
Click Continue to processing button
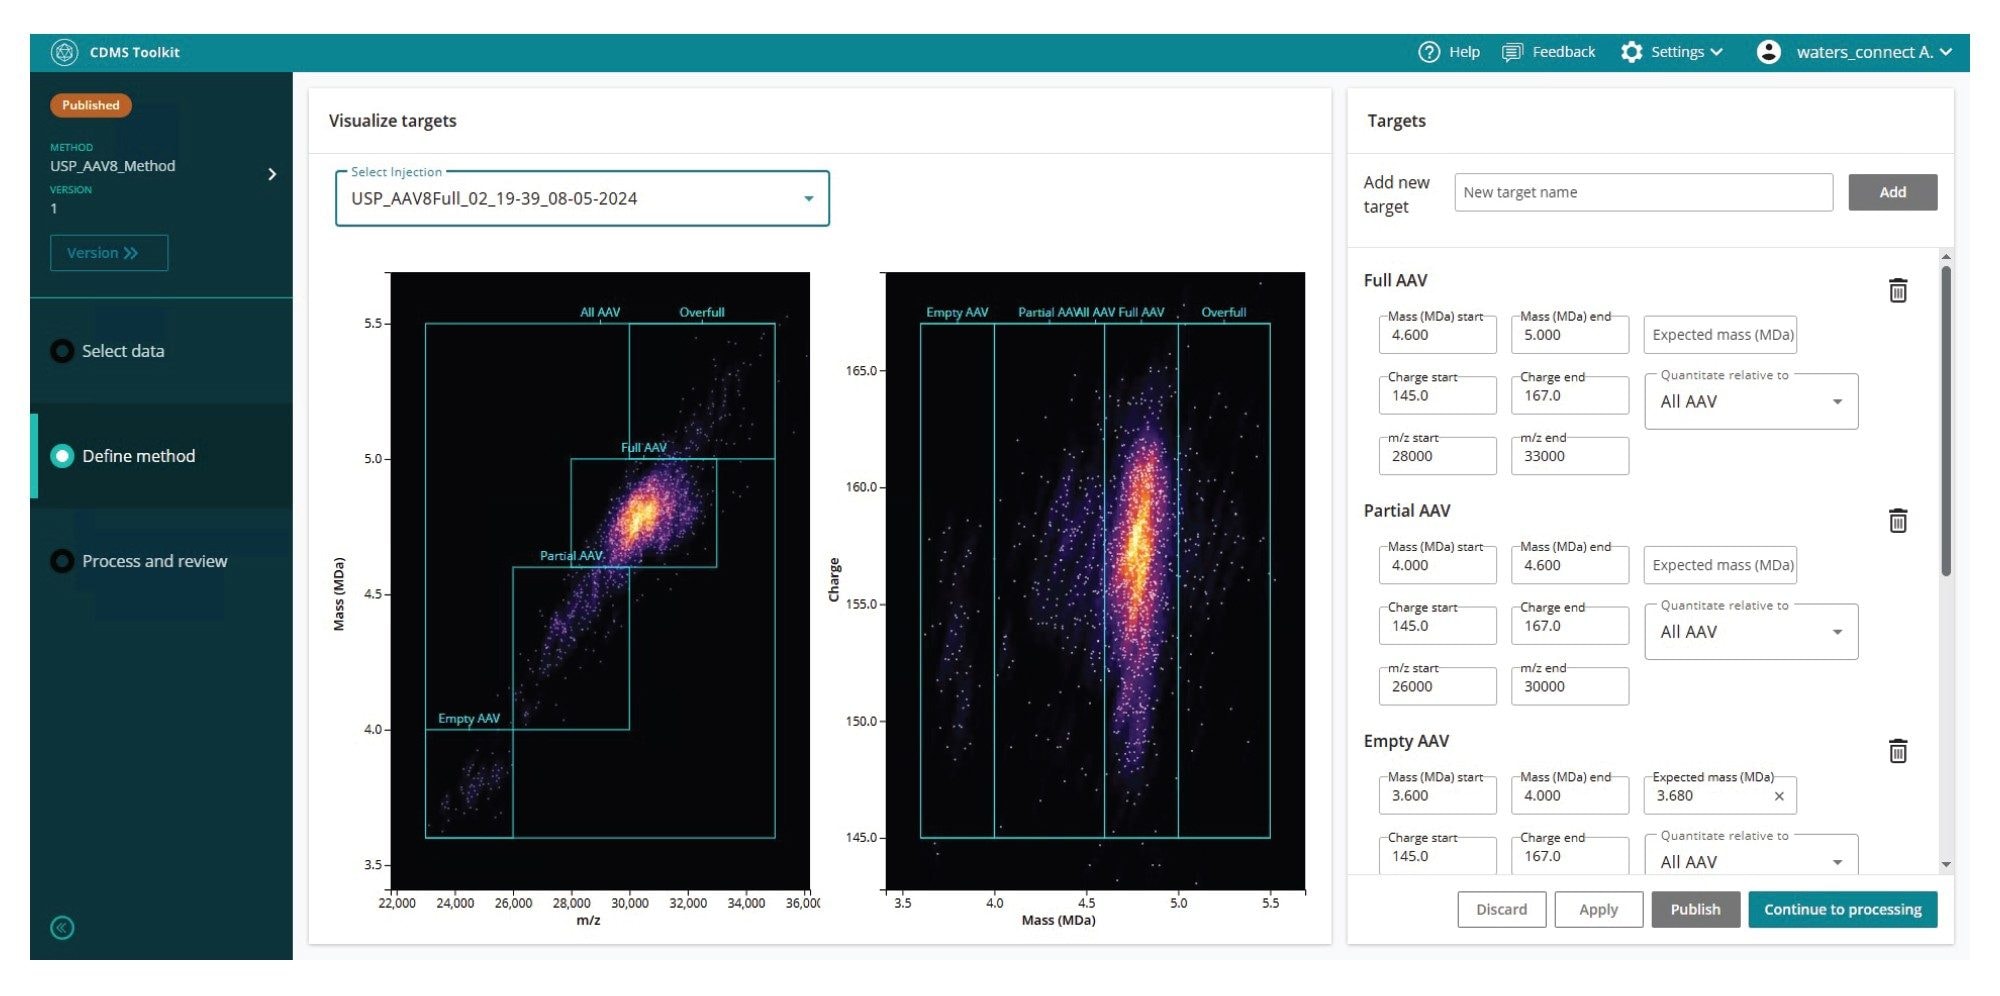pyautogui.click(x=1842, y=910)
